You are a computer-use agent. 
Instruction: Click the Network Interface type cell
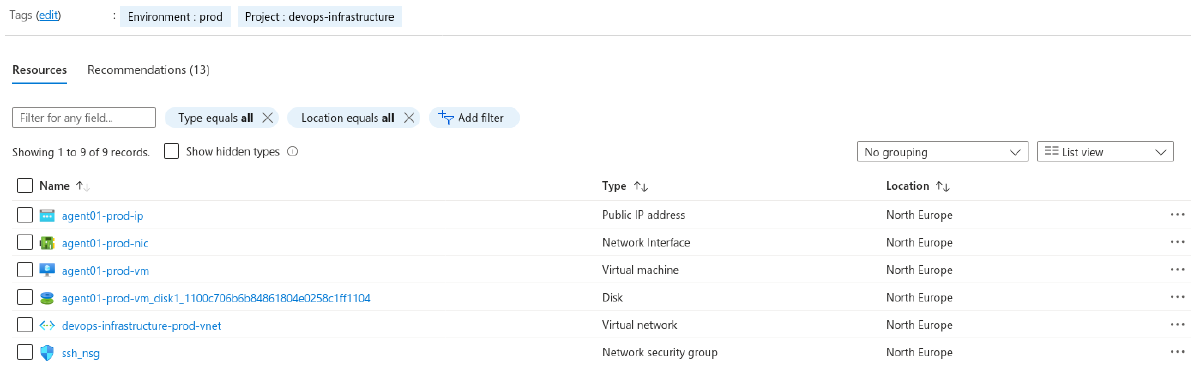click(x=646, y=242)
